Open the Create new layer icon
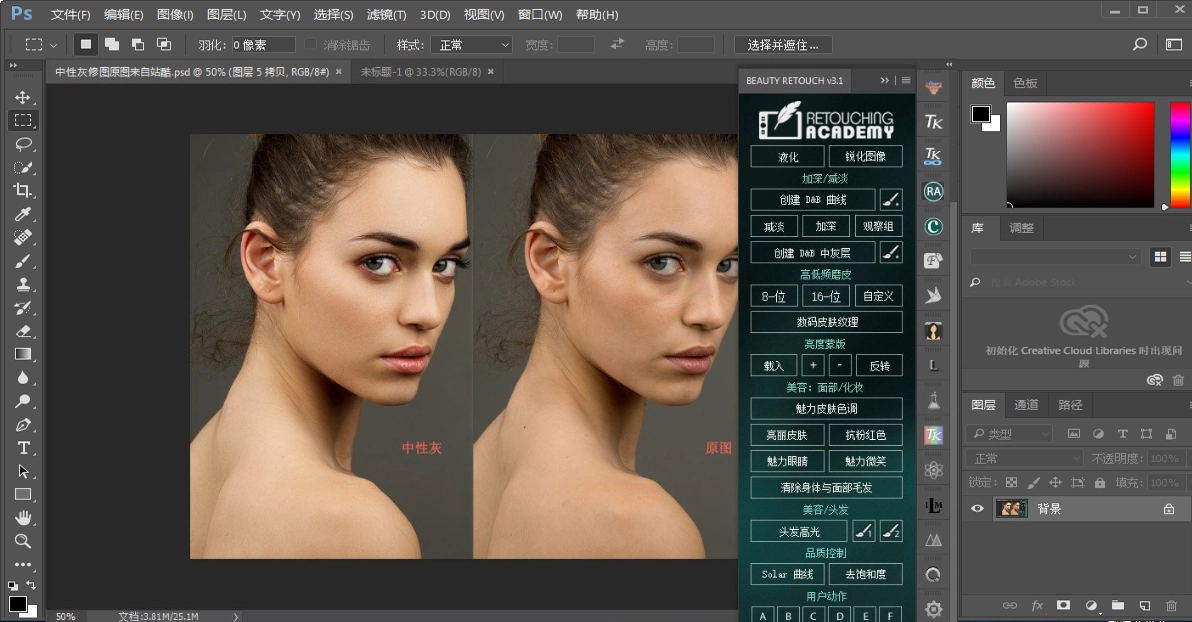Image resolution: width=1192 pixels, height=622 pixels. 1145,605
